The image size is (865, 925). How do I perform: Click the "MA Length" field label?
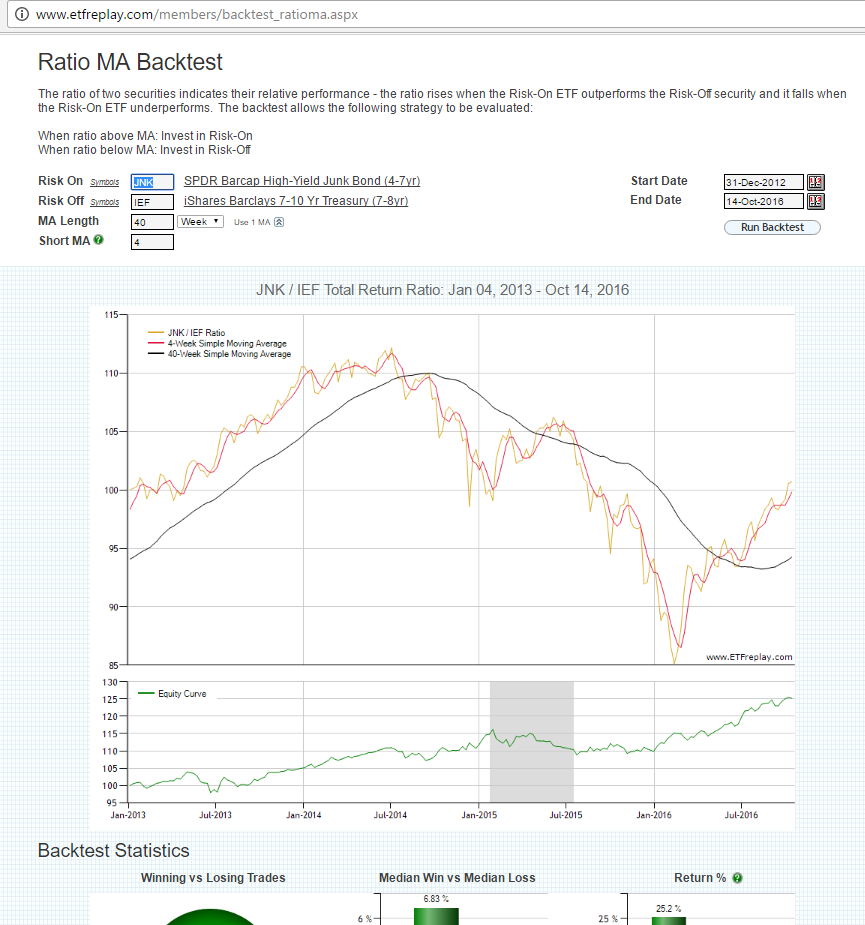[x=68, y=221]
